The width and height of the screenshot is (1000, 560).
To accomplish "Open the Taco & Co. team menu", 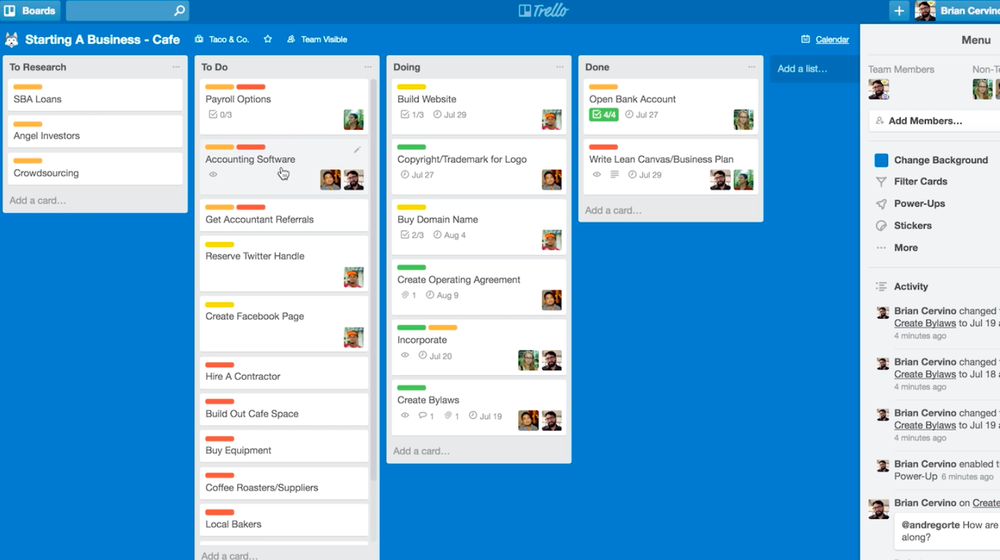I will tap(222, 40).
